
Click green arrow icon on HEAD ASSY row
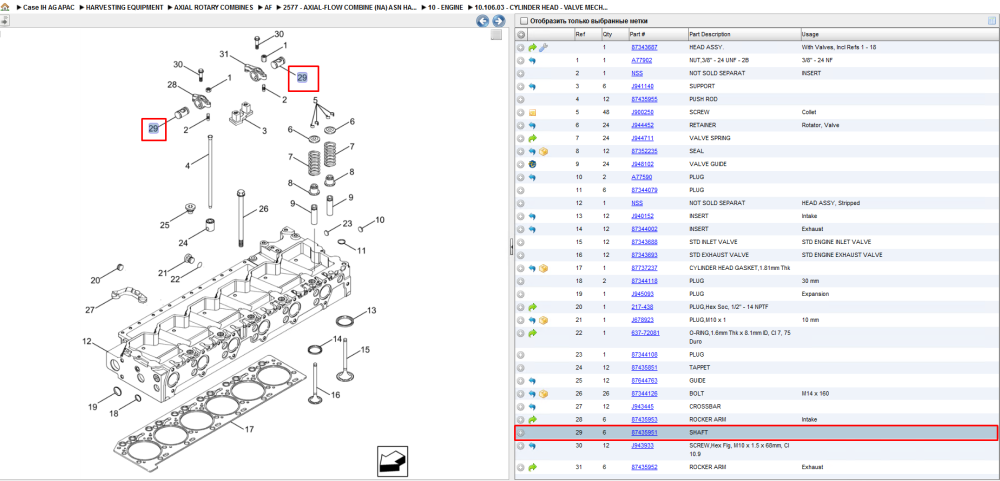(x=532, y=47)
